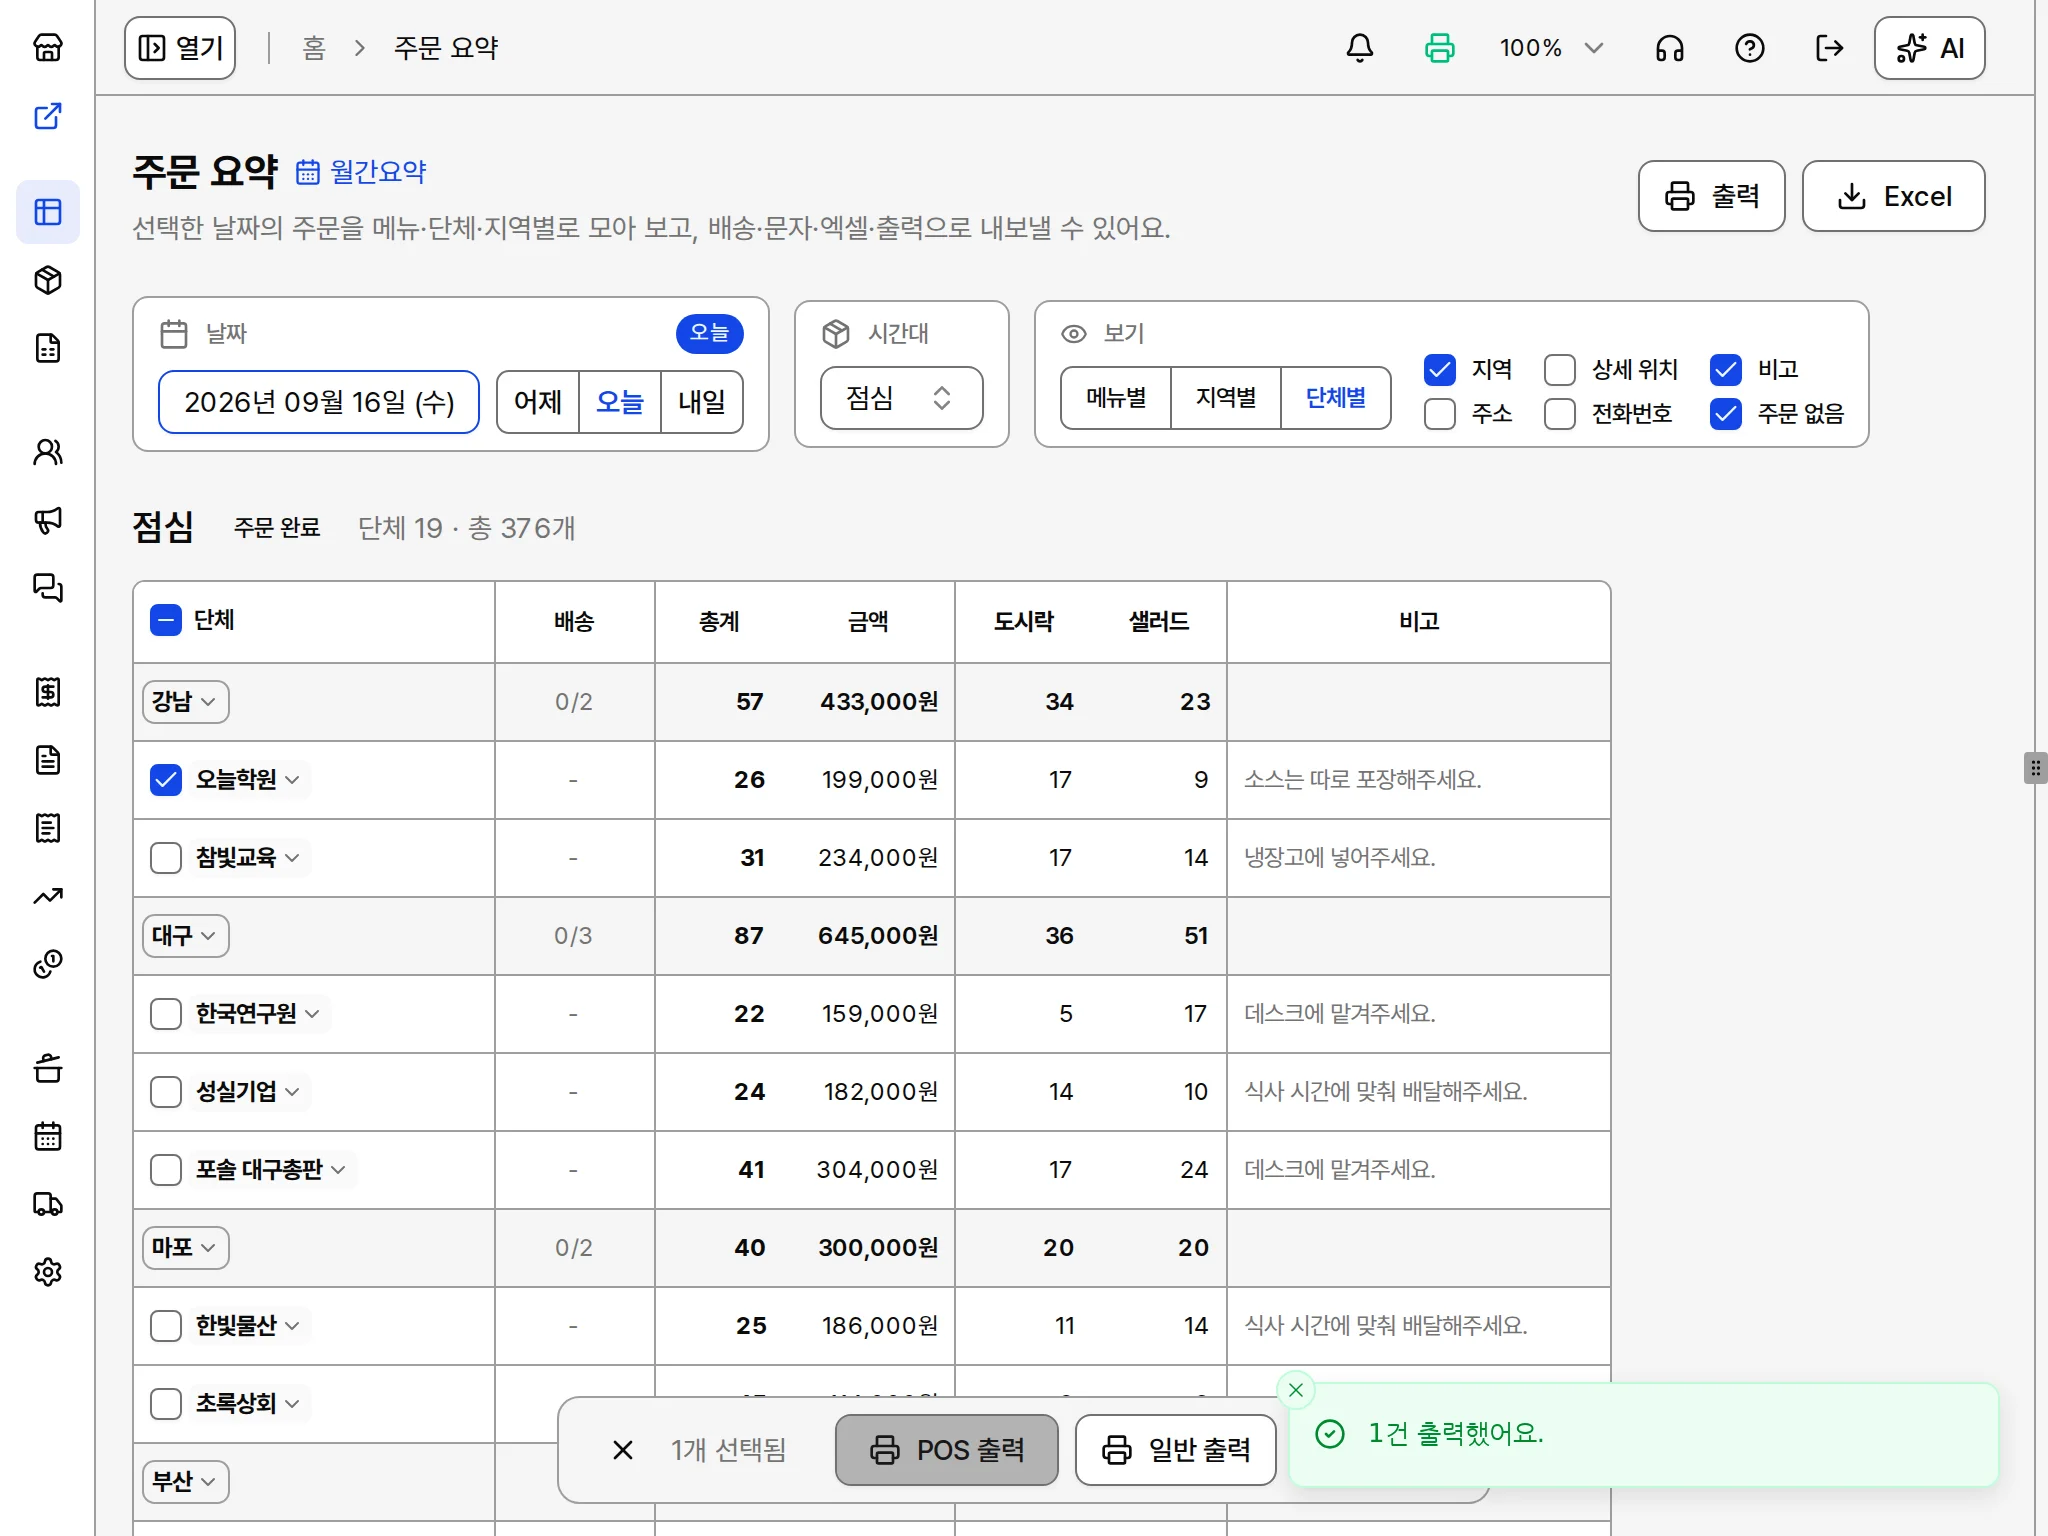Switch to the 메뉴별 view tab
The height and width of the screenshot is (1536, 2048).
click(x=1116, y=398)
